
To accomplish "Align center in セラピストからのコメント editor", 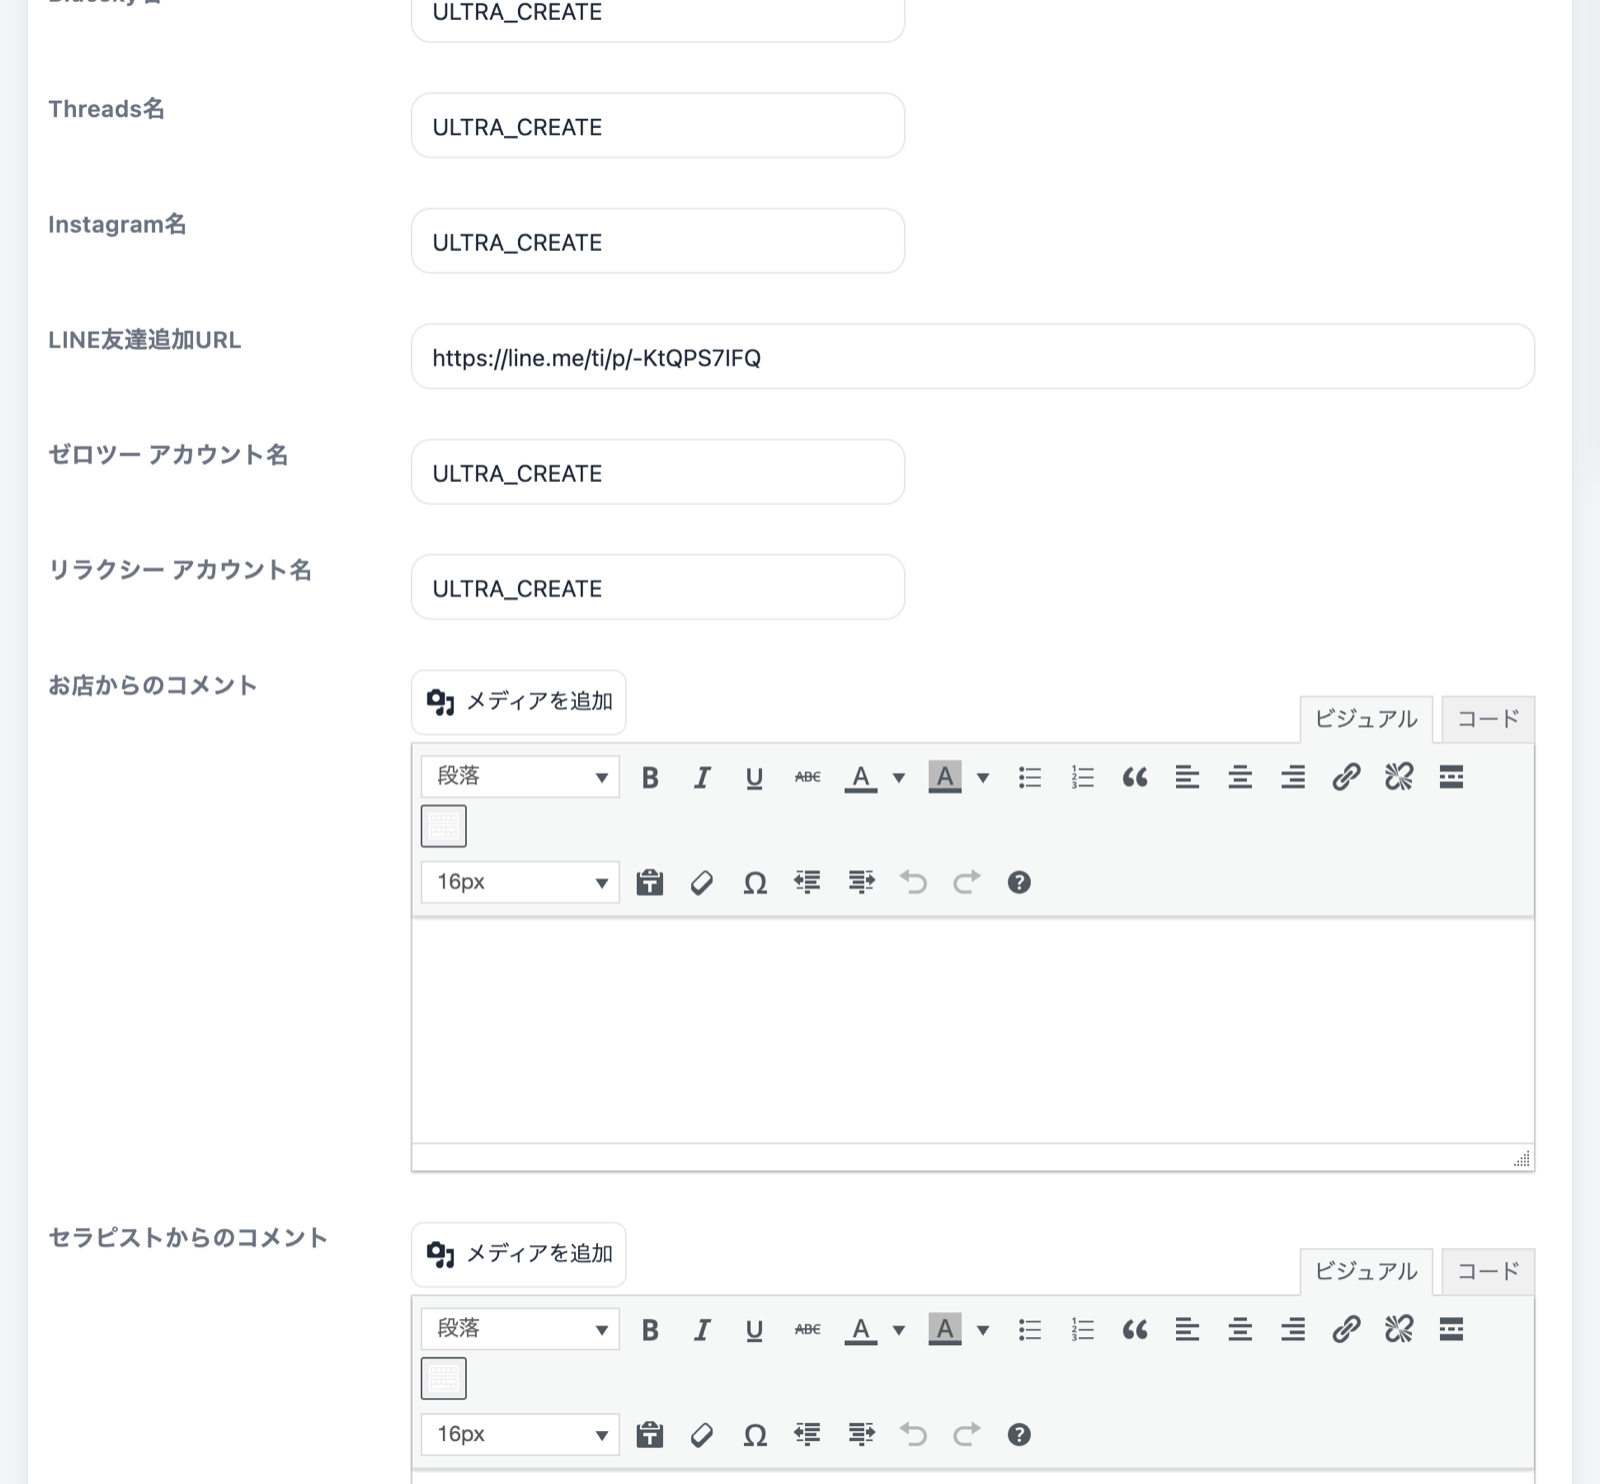I will [x=1240, y=1329].
